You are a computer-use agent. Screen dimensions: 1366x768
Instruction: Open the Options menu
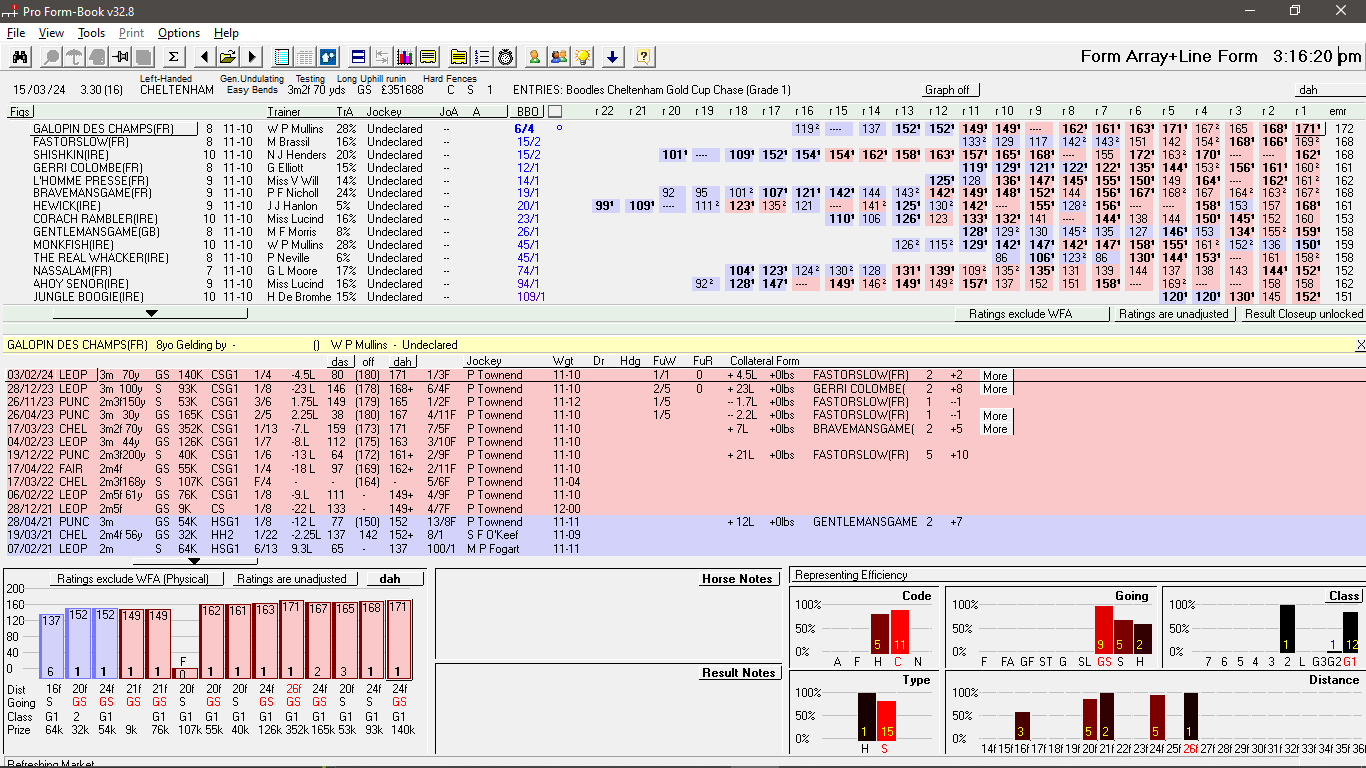pyautogui.click(x=180, y=32)
